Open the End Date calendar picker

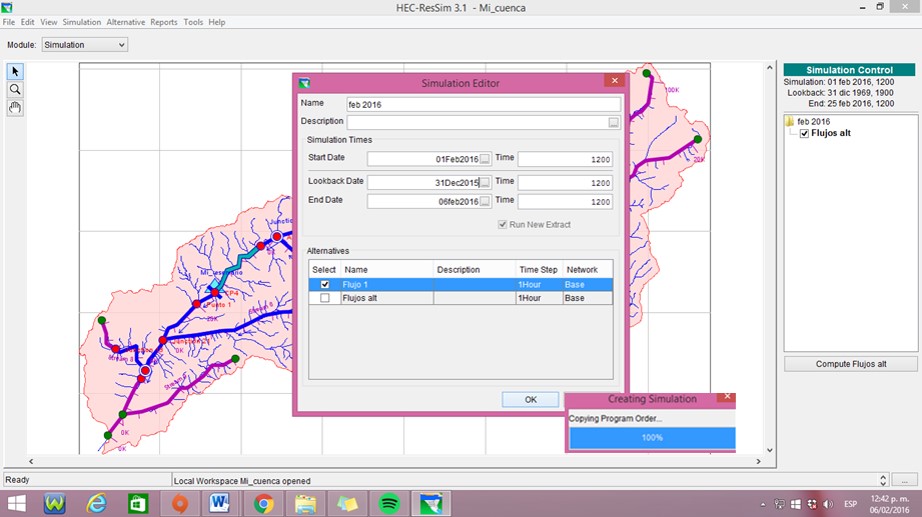[485, 201]
